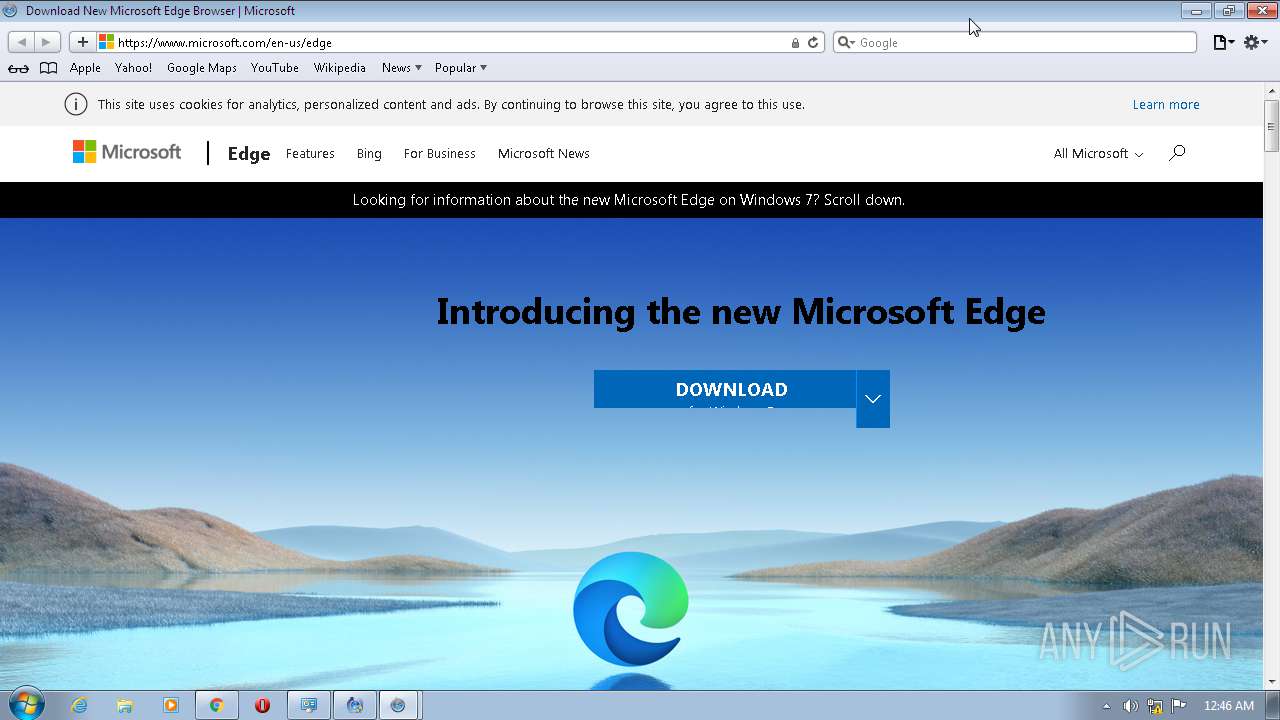The image size is (1280, 720).
Task: Open the Bing menu item
Action: (x=369, y=153)
